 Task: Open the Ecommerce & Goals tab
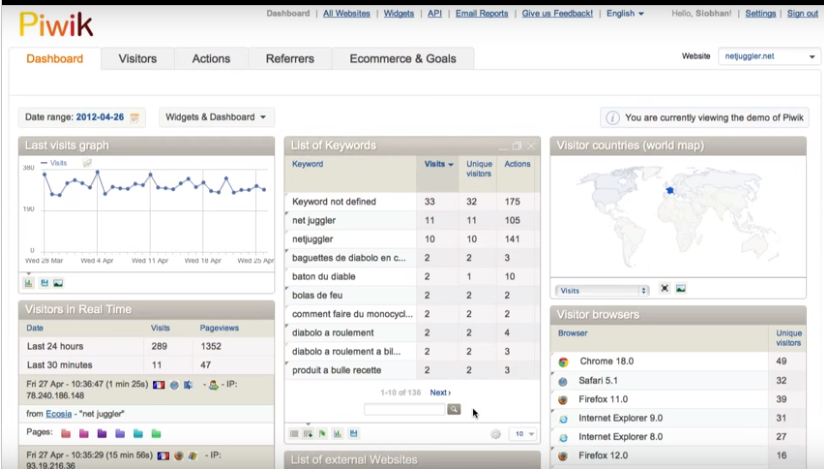pos(402,59)
